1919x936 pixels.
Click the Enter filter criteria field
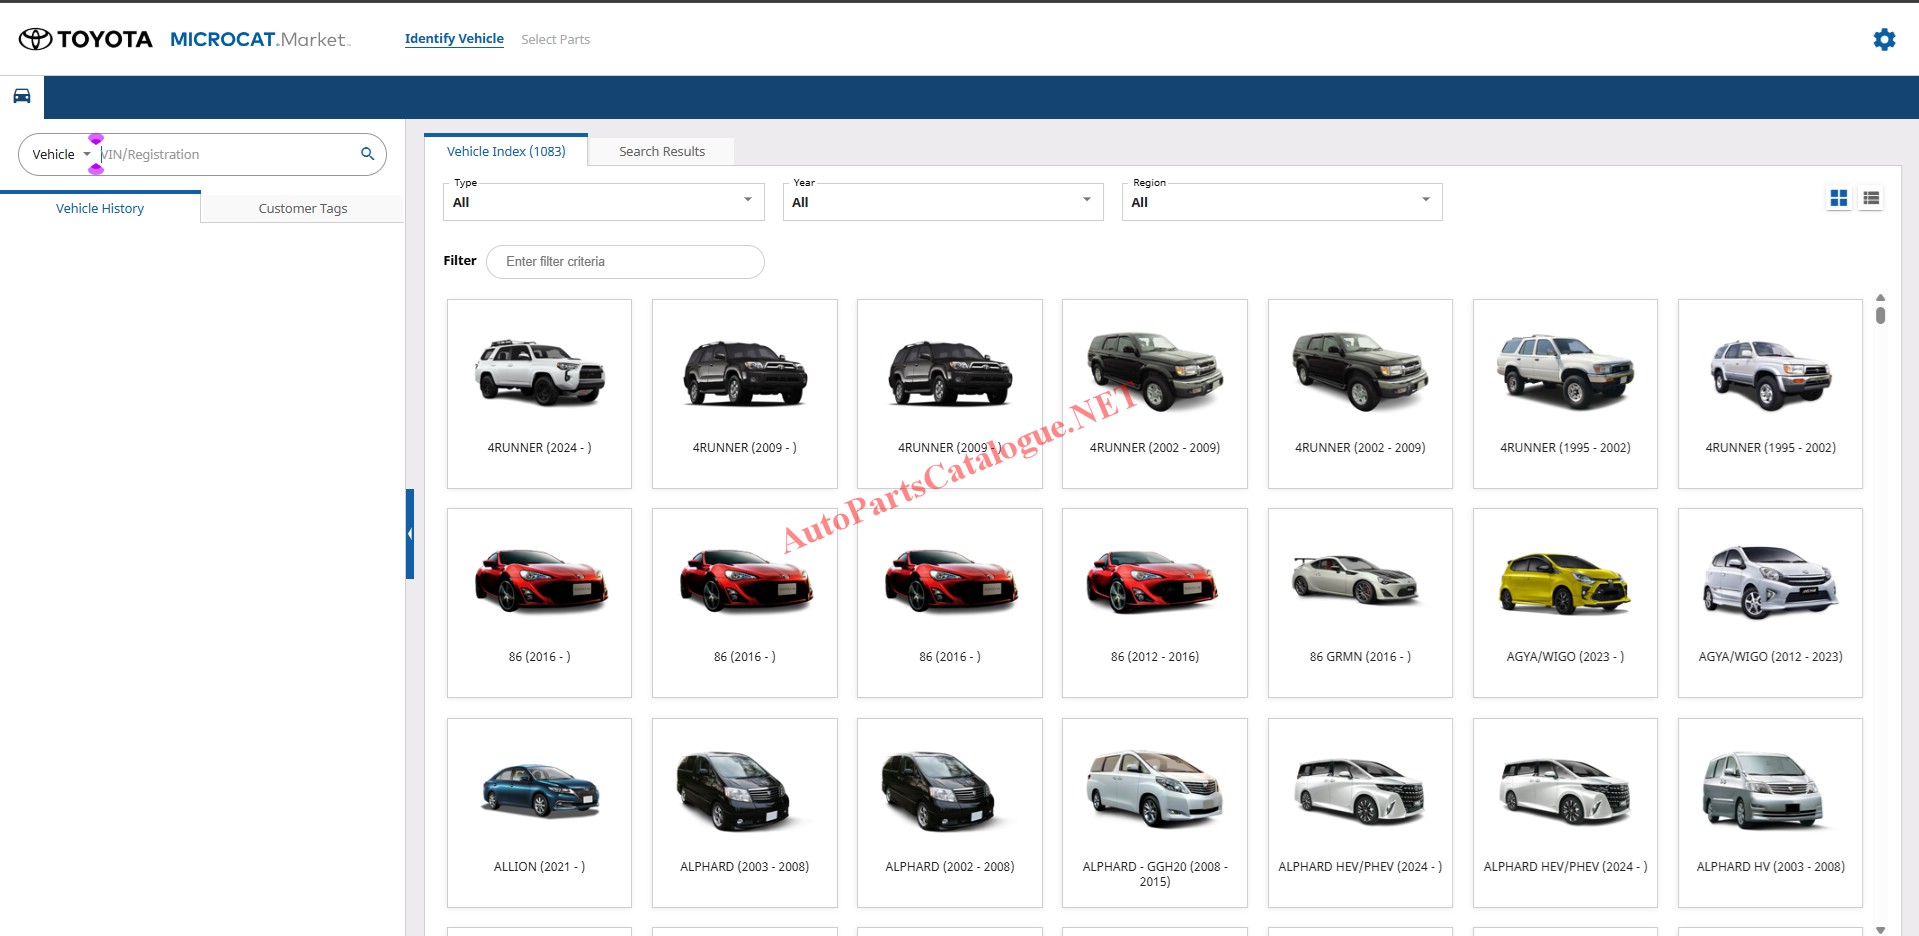point(625,262)
